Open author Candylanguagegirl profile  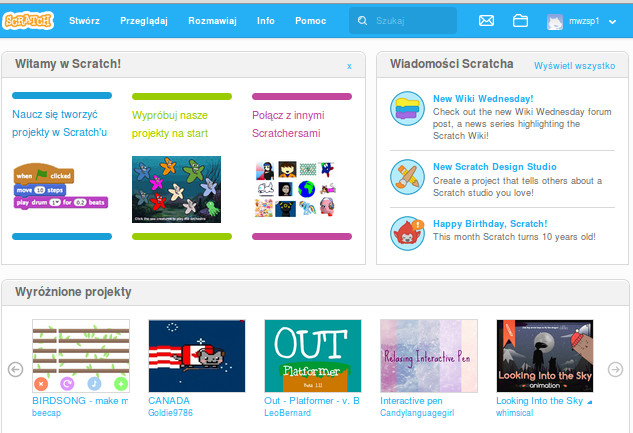417,413
